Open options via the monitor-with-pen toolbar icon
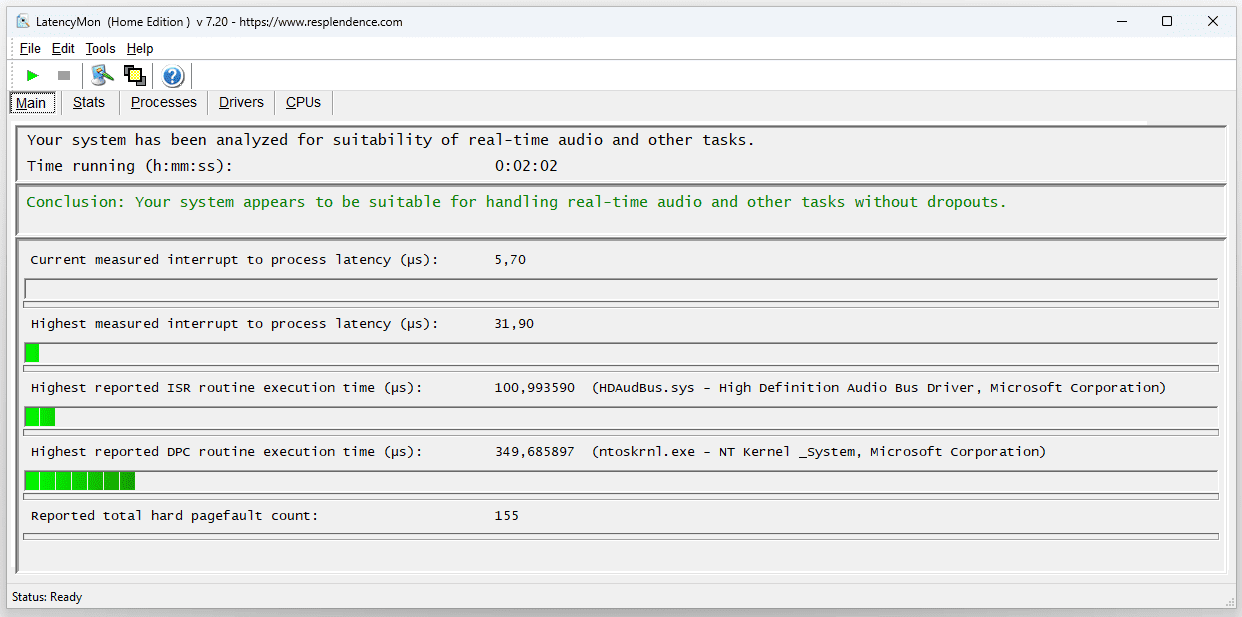 [101, 76]
